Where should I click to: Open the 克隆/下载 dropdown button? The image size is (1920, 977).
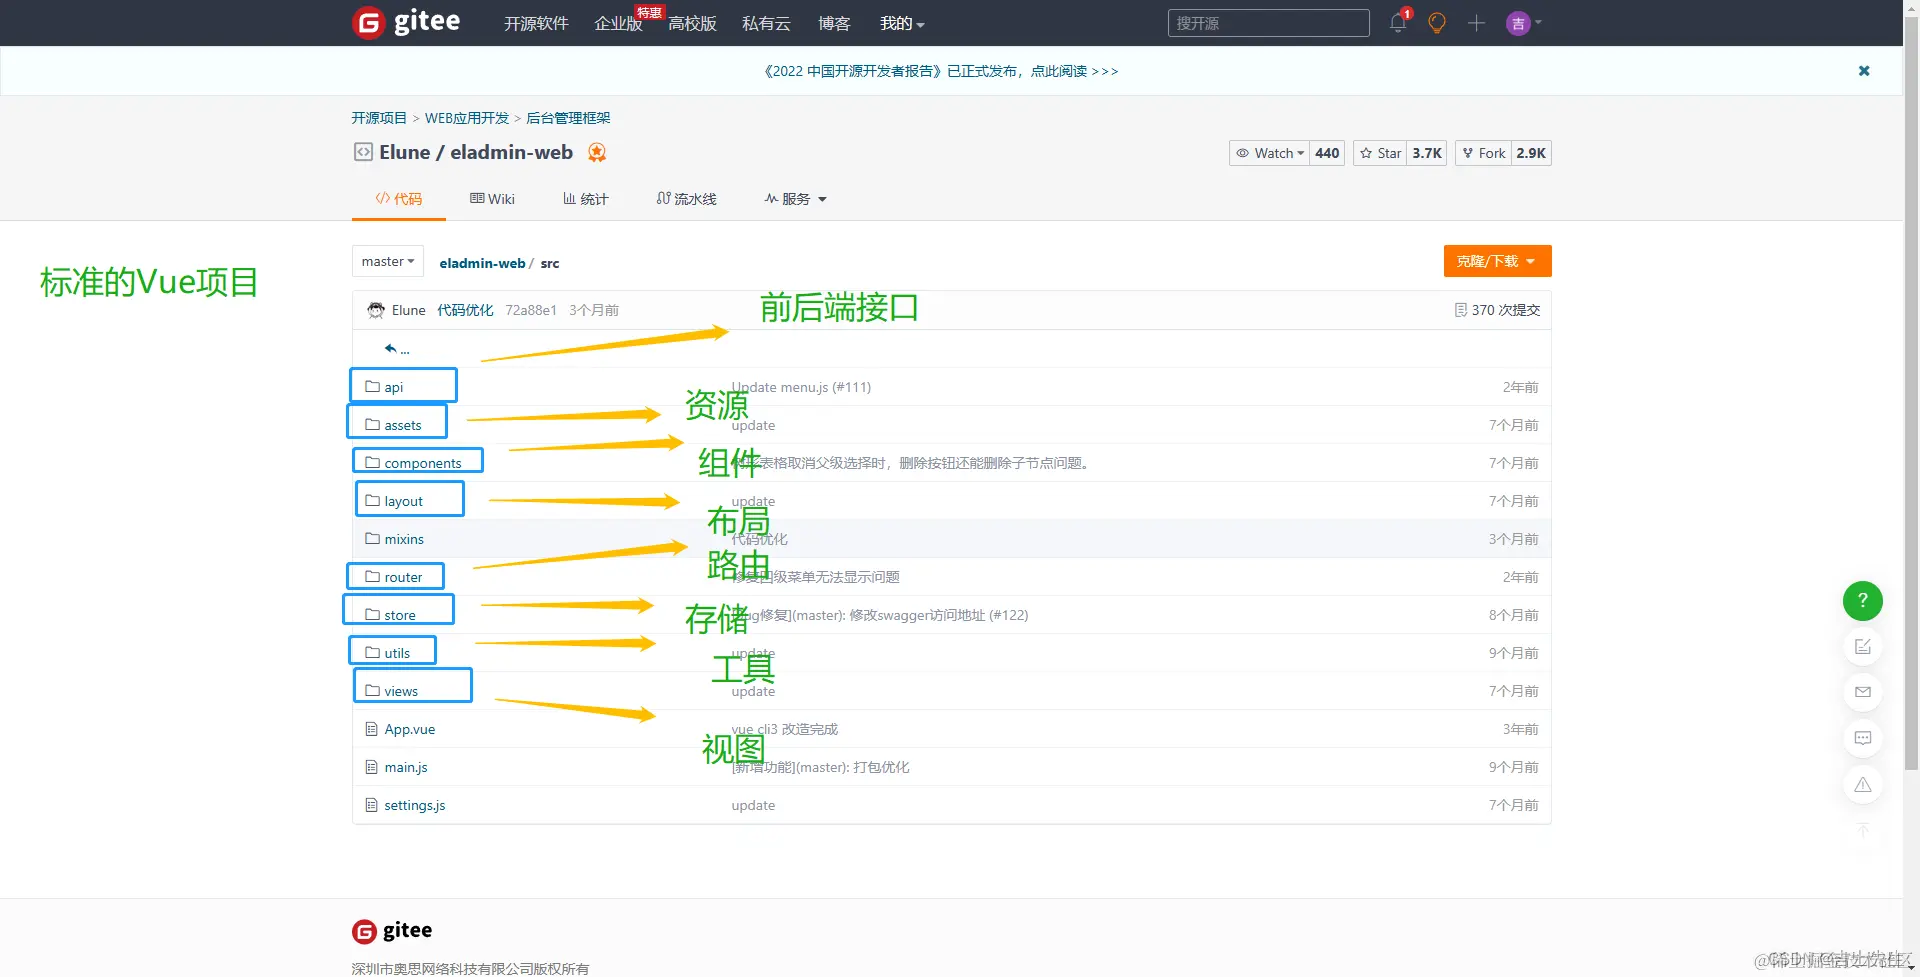coord(1497,261)
